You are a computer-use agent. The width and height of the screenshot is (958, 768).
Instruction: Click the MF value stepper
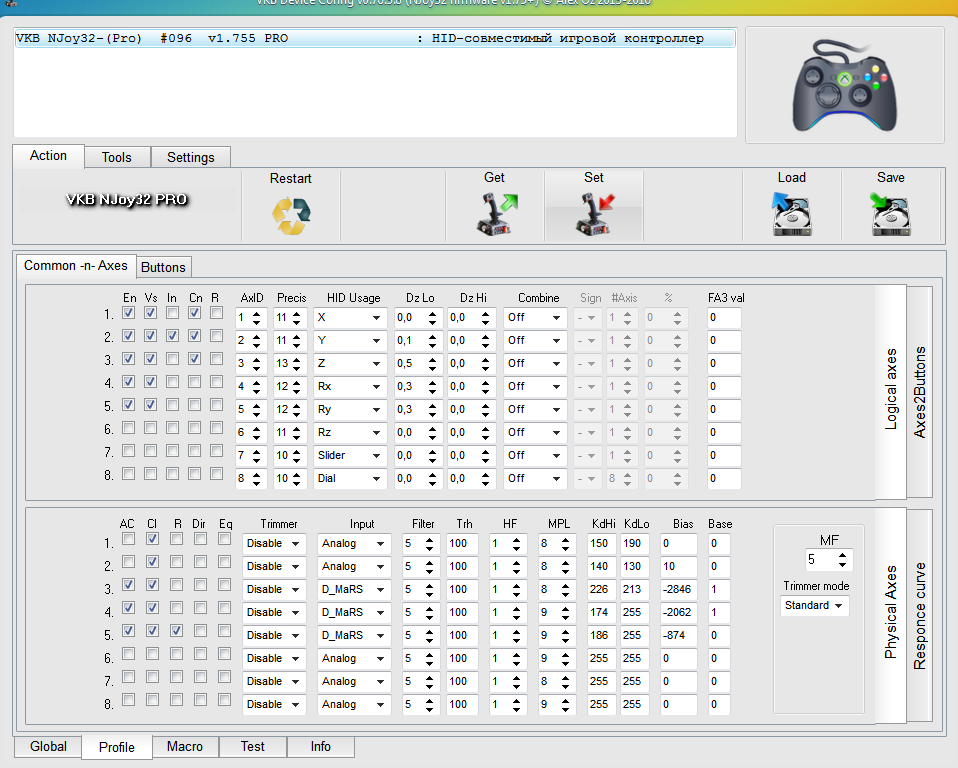point(843,560)
